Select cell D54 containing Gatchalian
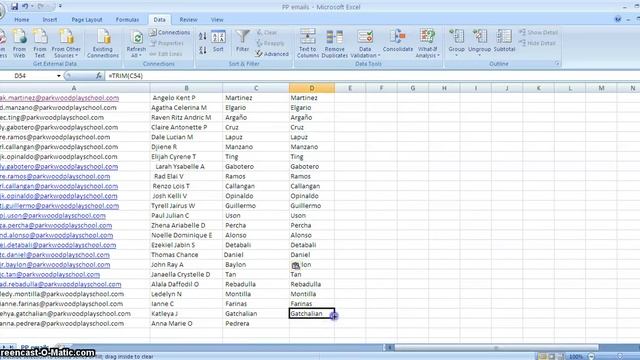 coord(311,313)
